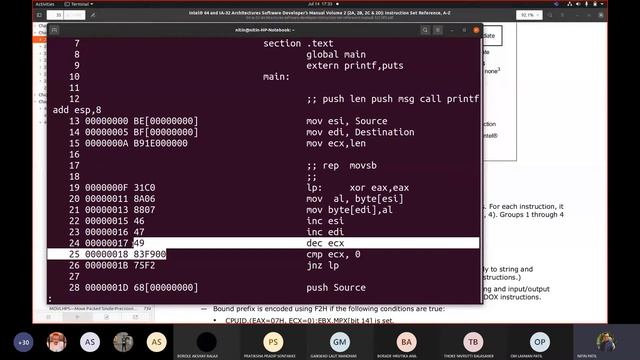
Task: Select the TB participant avatar
Action: click(473, 342)
